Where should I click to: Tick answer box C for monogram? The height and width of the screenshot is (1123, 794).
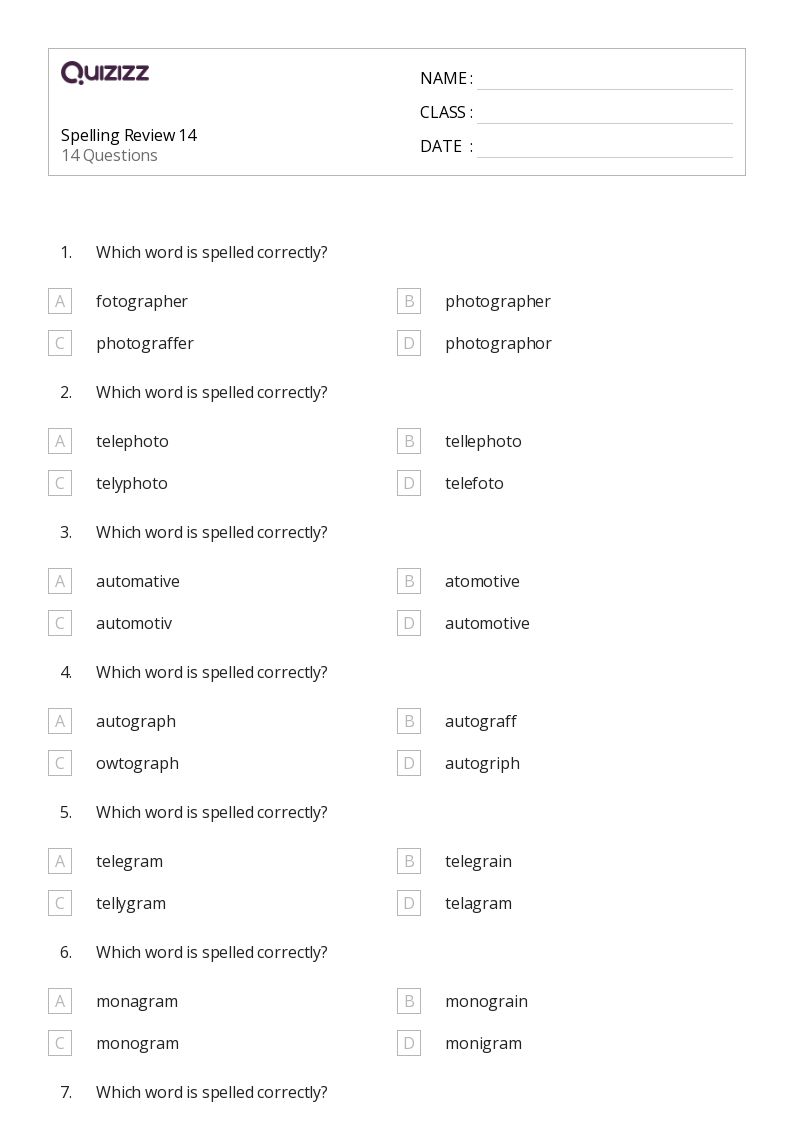(60, 1043)
